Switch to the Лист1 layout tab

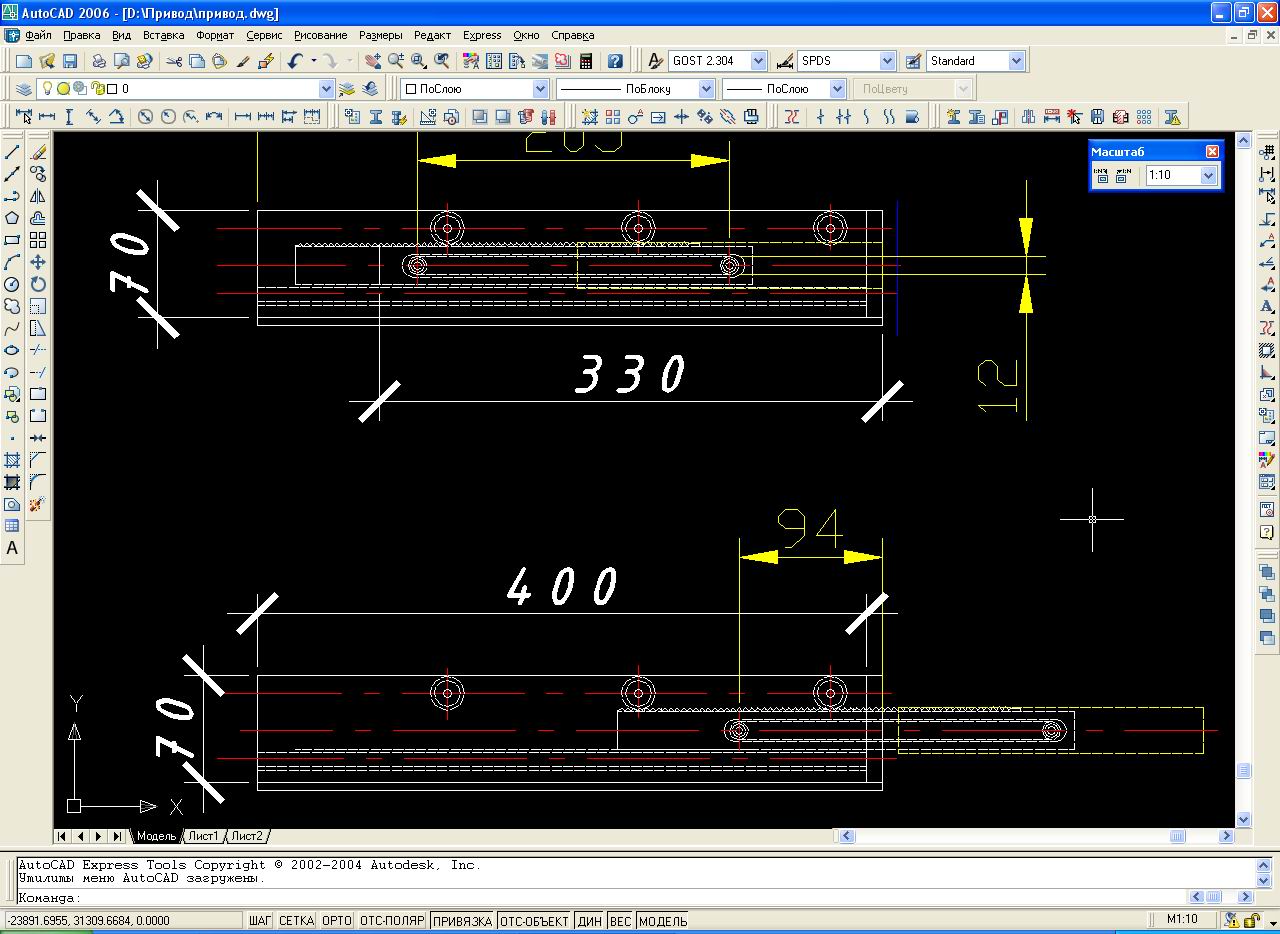pos(203,836)
